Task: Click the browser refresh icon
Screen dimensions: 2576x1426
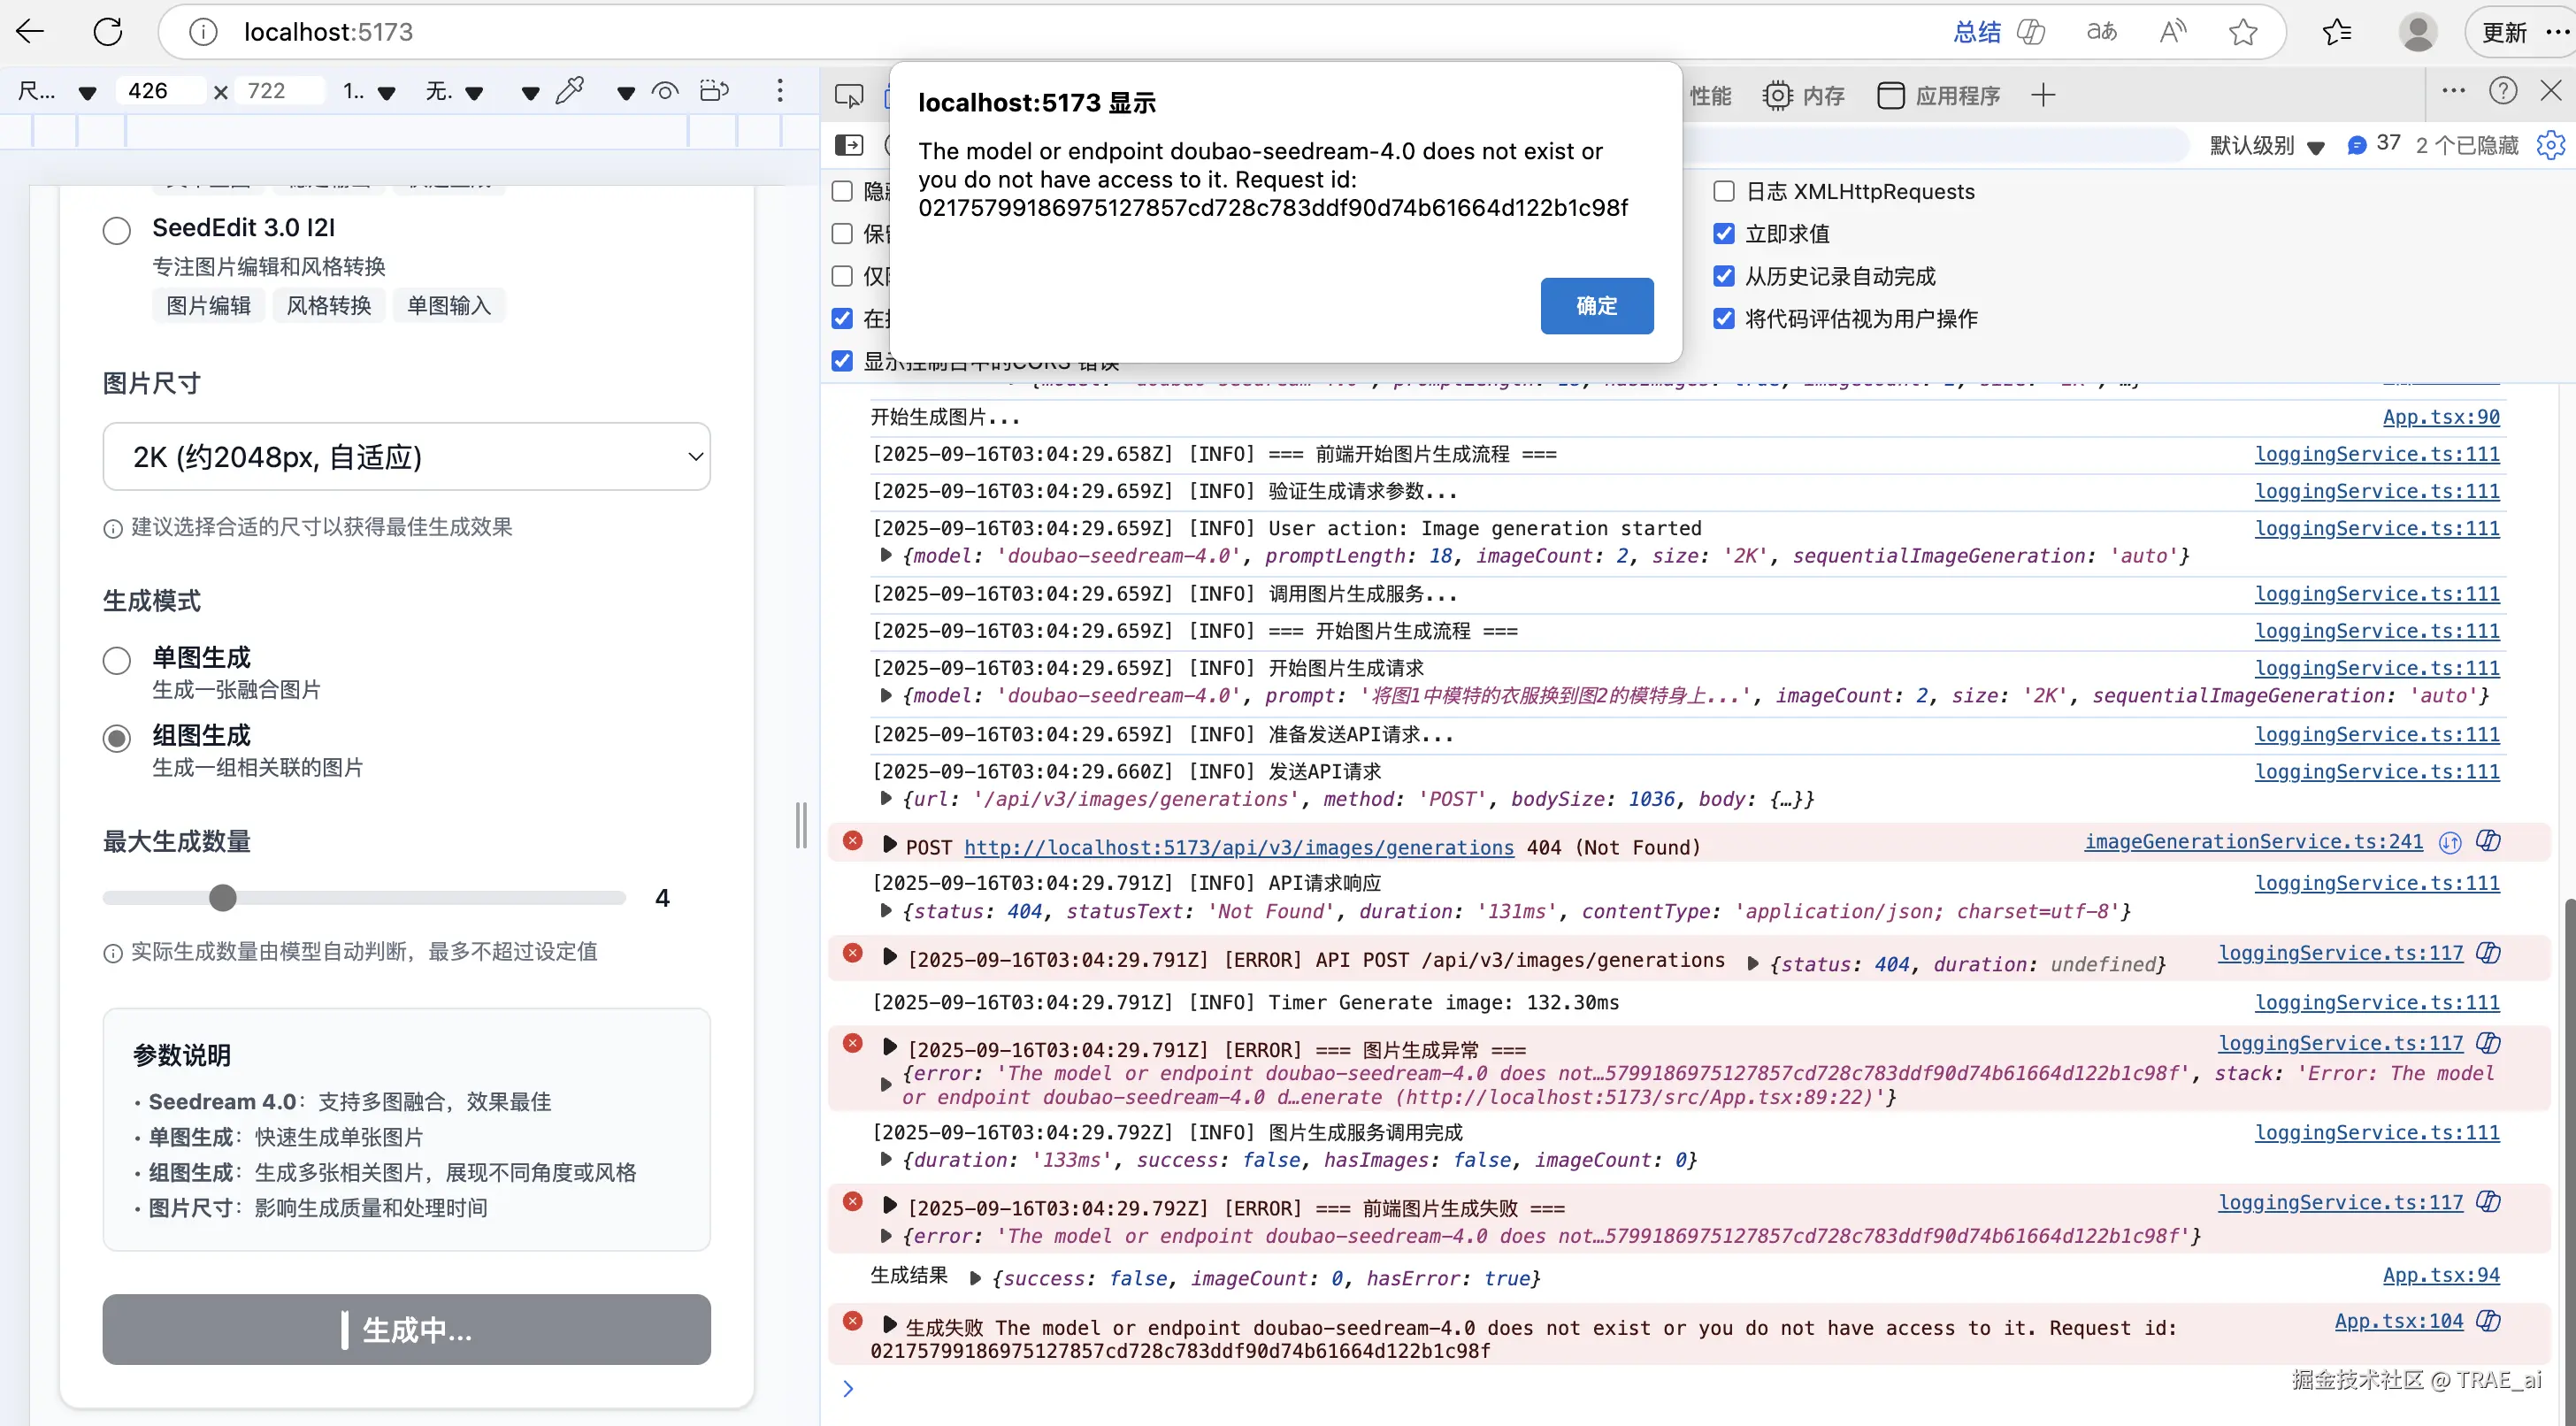Action: [108, 32]
